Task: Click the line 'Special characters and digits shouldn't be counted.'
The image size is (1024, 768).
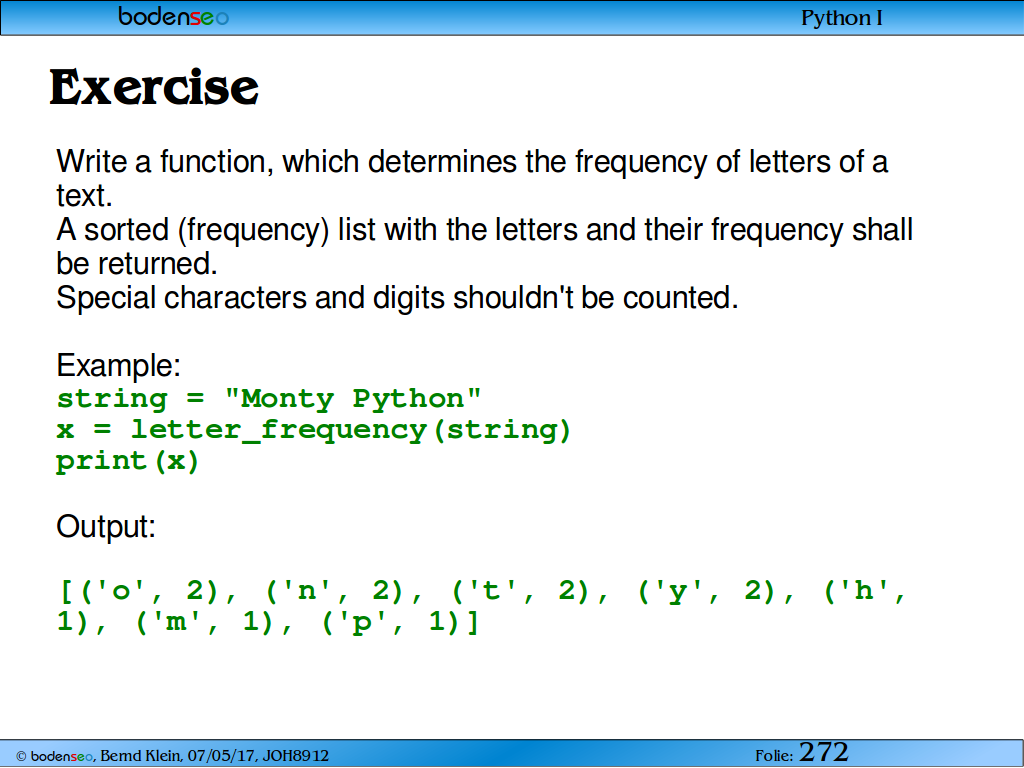Action: pos(397,298)
